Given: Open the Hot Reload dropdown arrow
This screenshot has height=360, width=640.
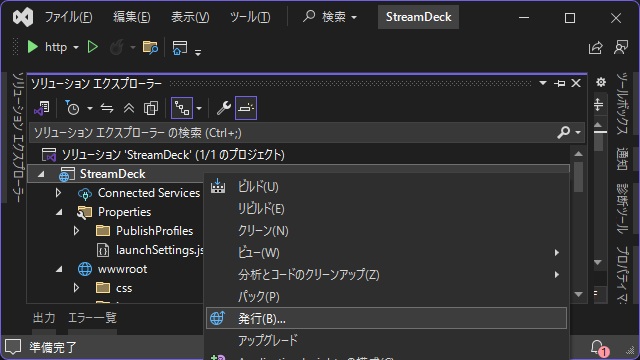Looking at the screenshot, I should pyautogui.click(x=133, y=48).
